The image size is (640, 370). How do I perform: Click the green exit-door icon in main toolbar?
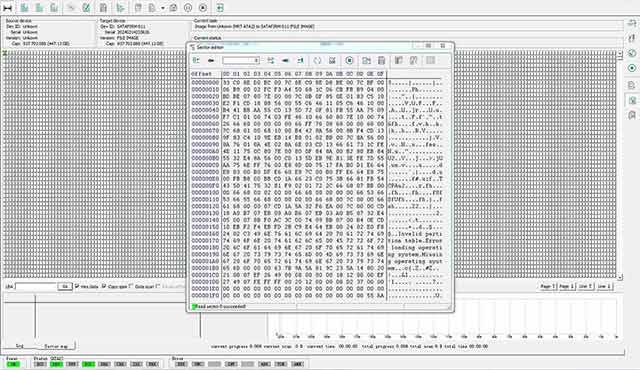[x=220, y=8]
